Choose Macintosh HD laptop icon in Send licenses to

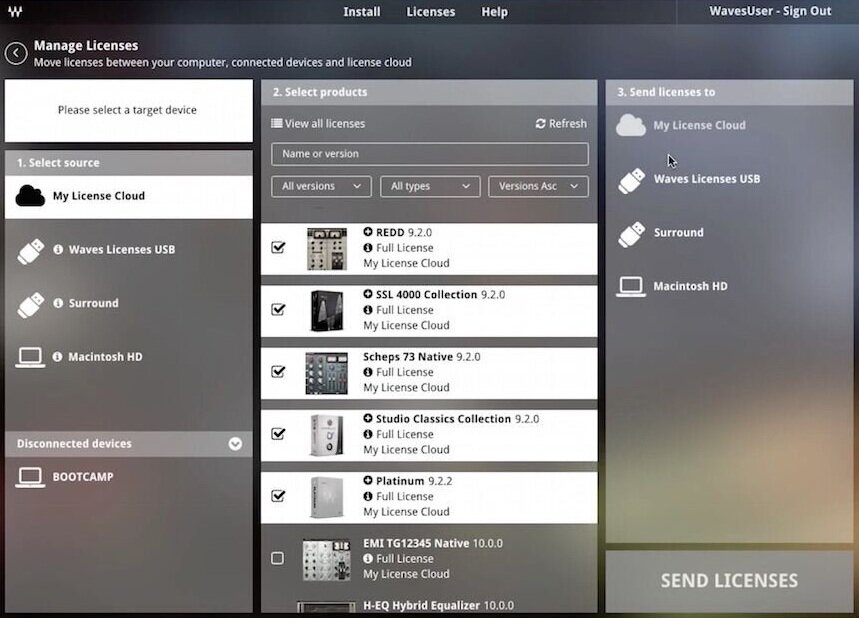coord(631,287)
